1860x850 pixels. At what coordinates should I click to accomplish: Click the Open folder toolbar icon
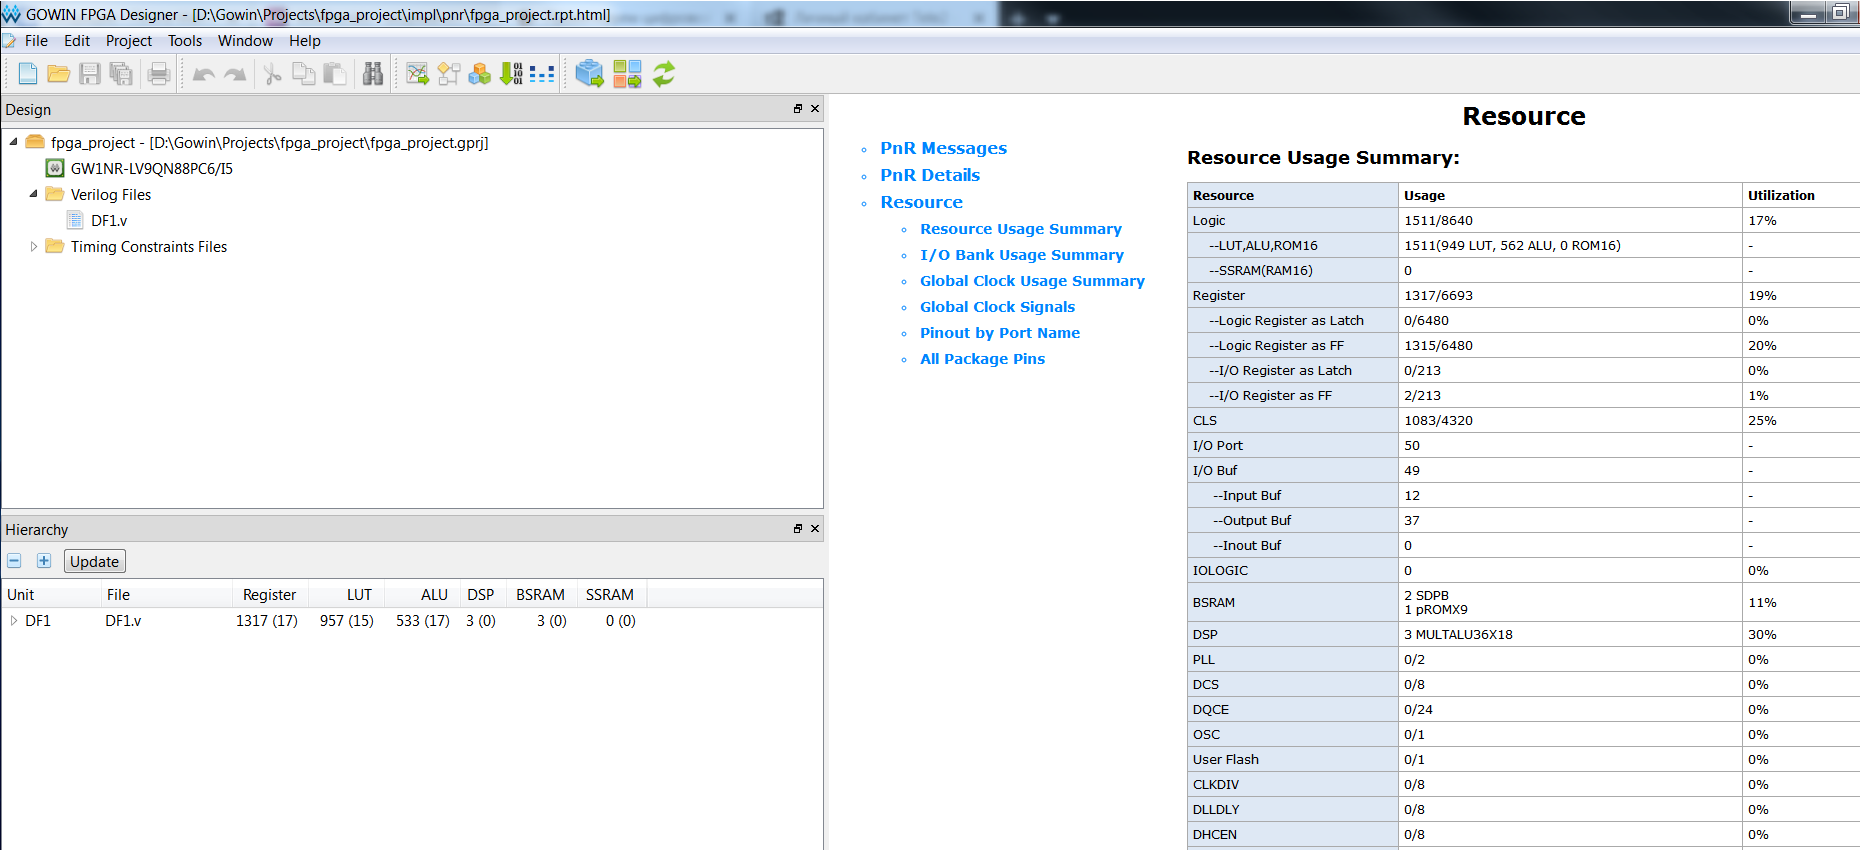pos(59,73)
